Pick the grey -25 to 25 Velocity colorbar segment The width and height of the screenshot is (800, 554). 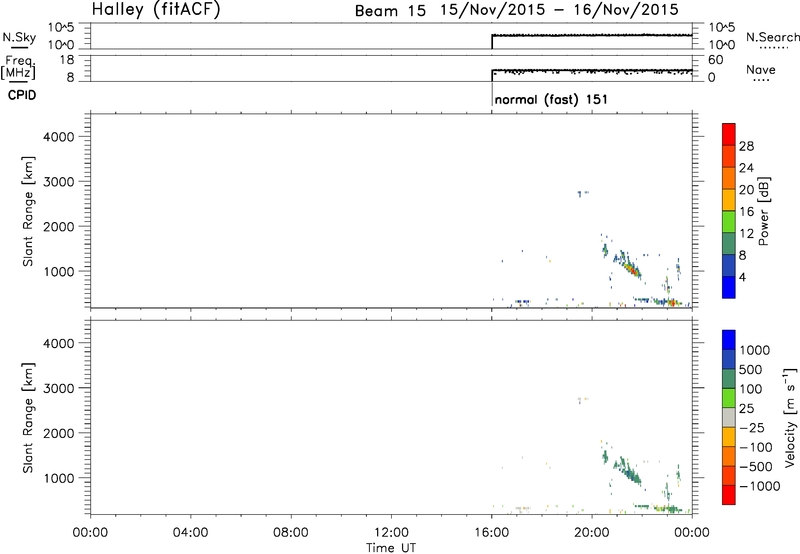pos(729,418)
